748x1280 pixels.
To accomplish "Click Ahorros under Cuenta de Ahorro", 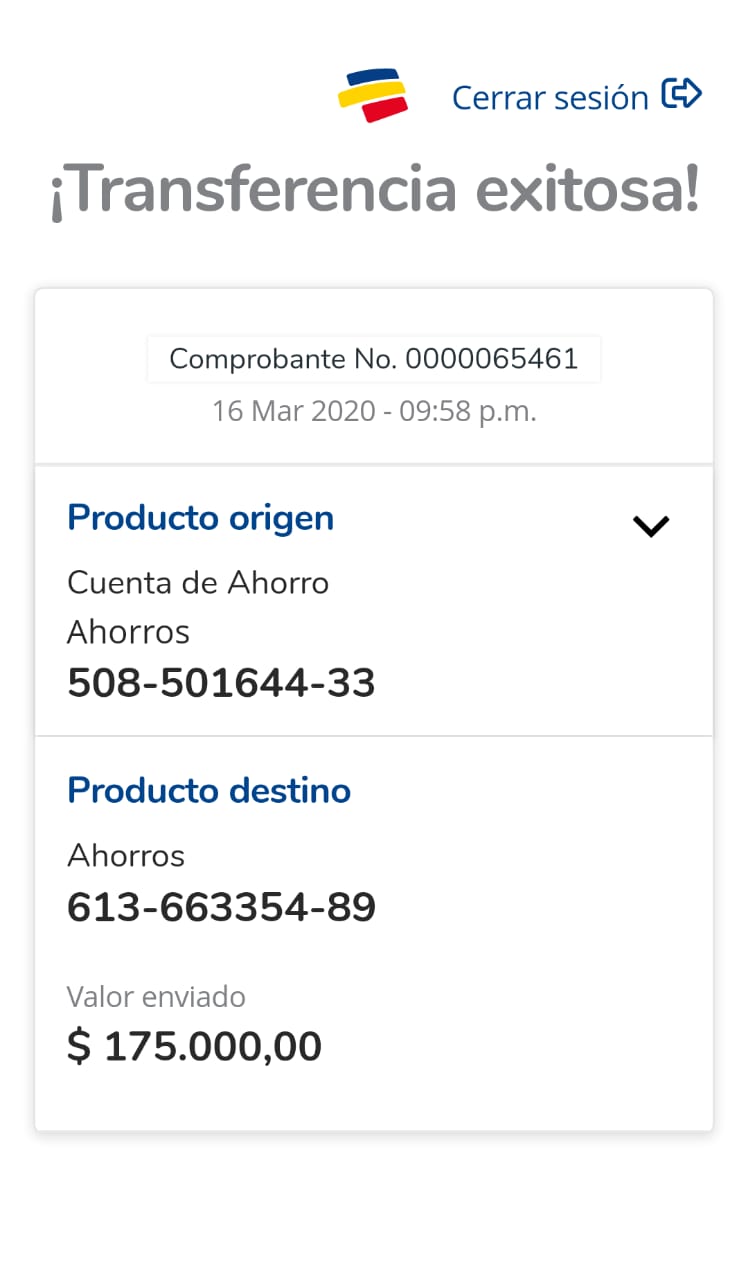I will pos(128,632).
